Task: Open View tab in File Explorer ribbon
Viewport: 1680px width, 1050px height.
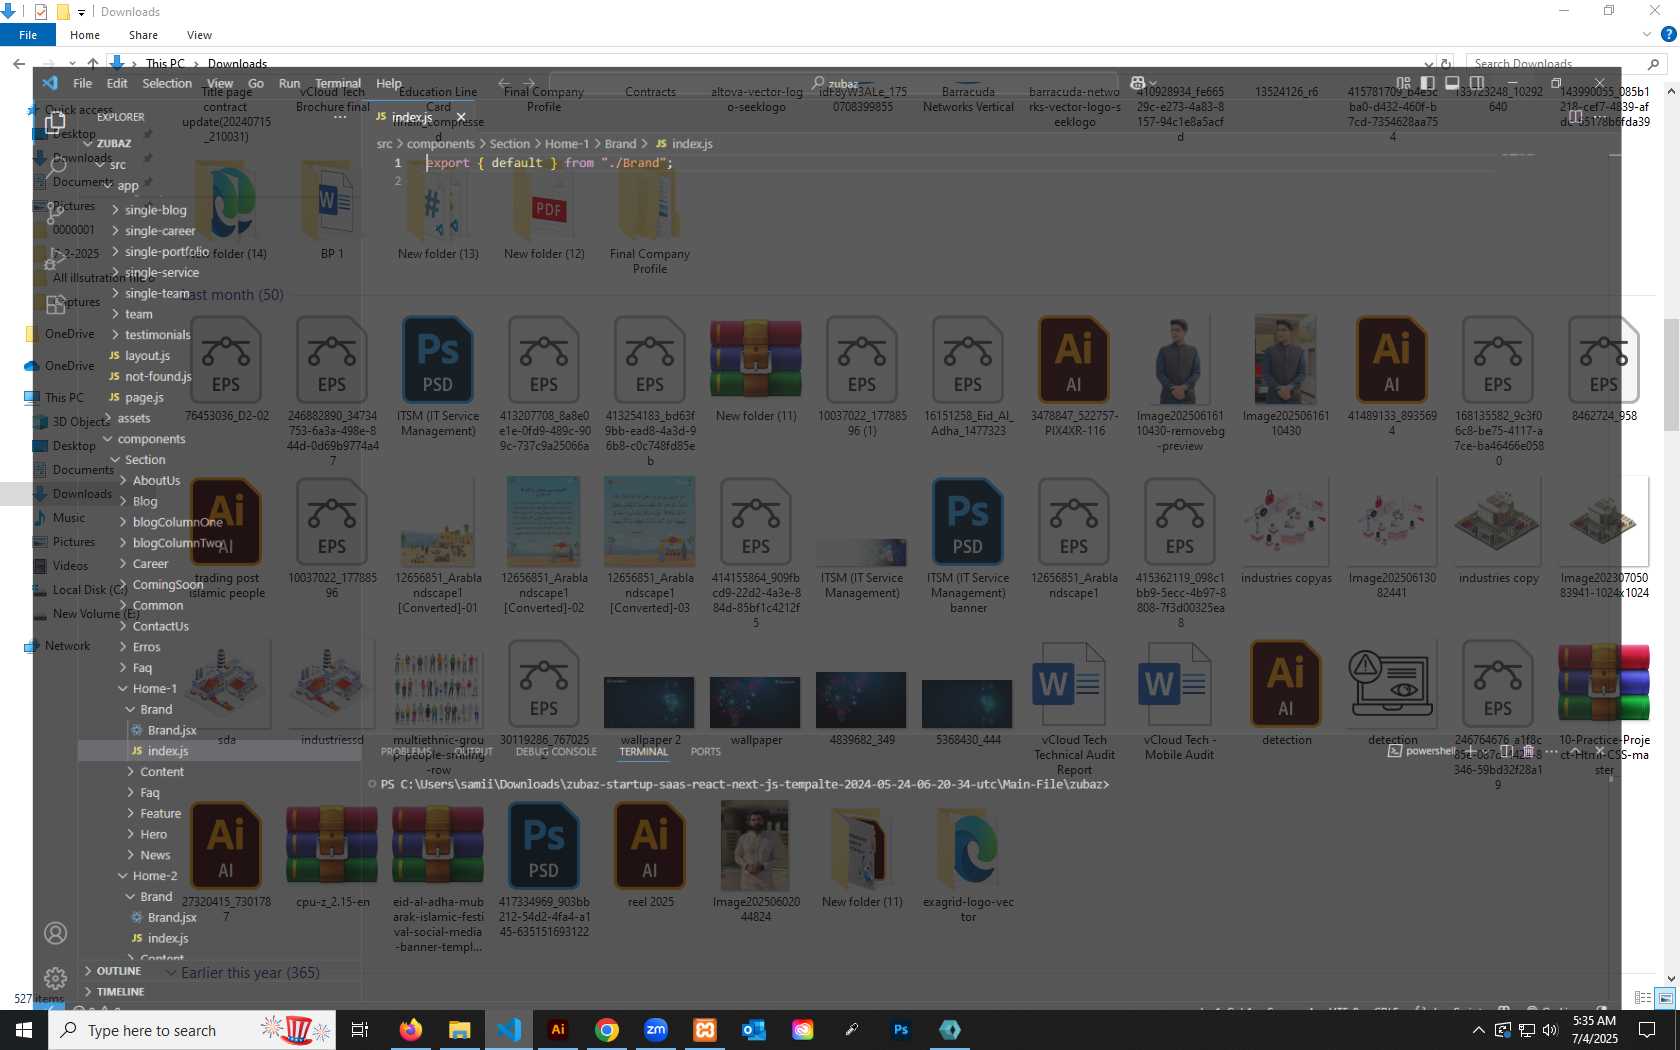Action: tap(199, 35)
